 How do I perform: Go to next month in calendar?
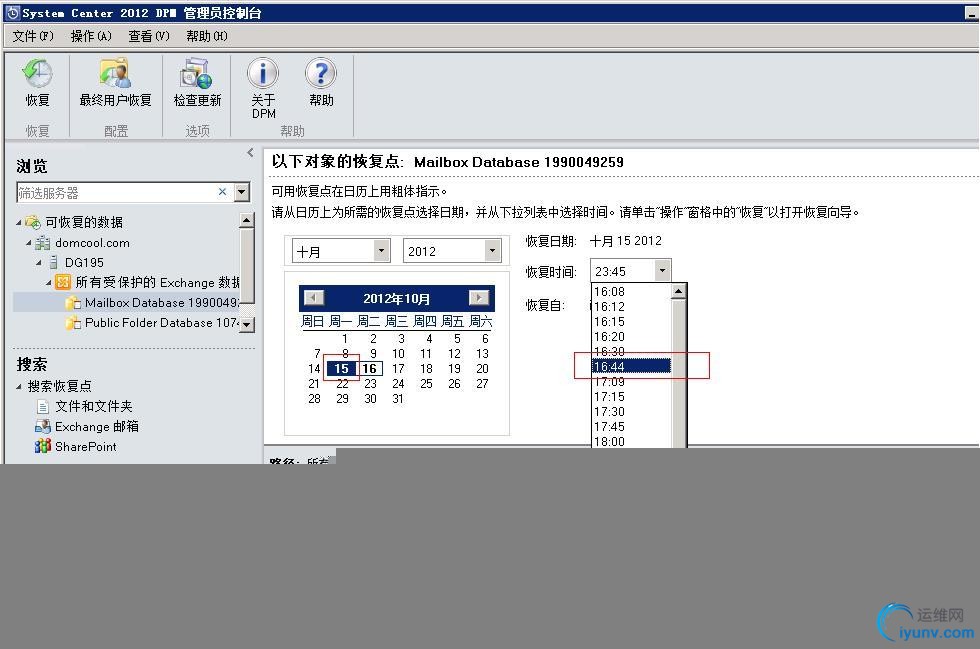(x=479, y=298)
